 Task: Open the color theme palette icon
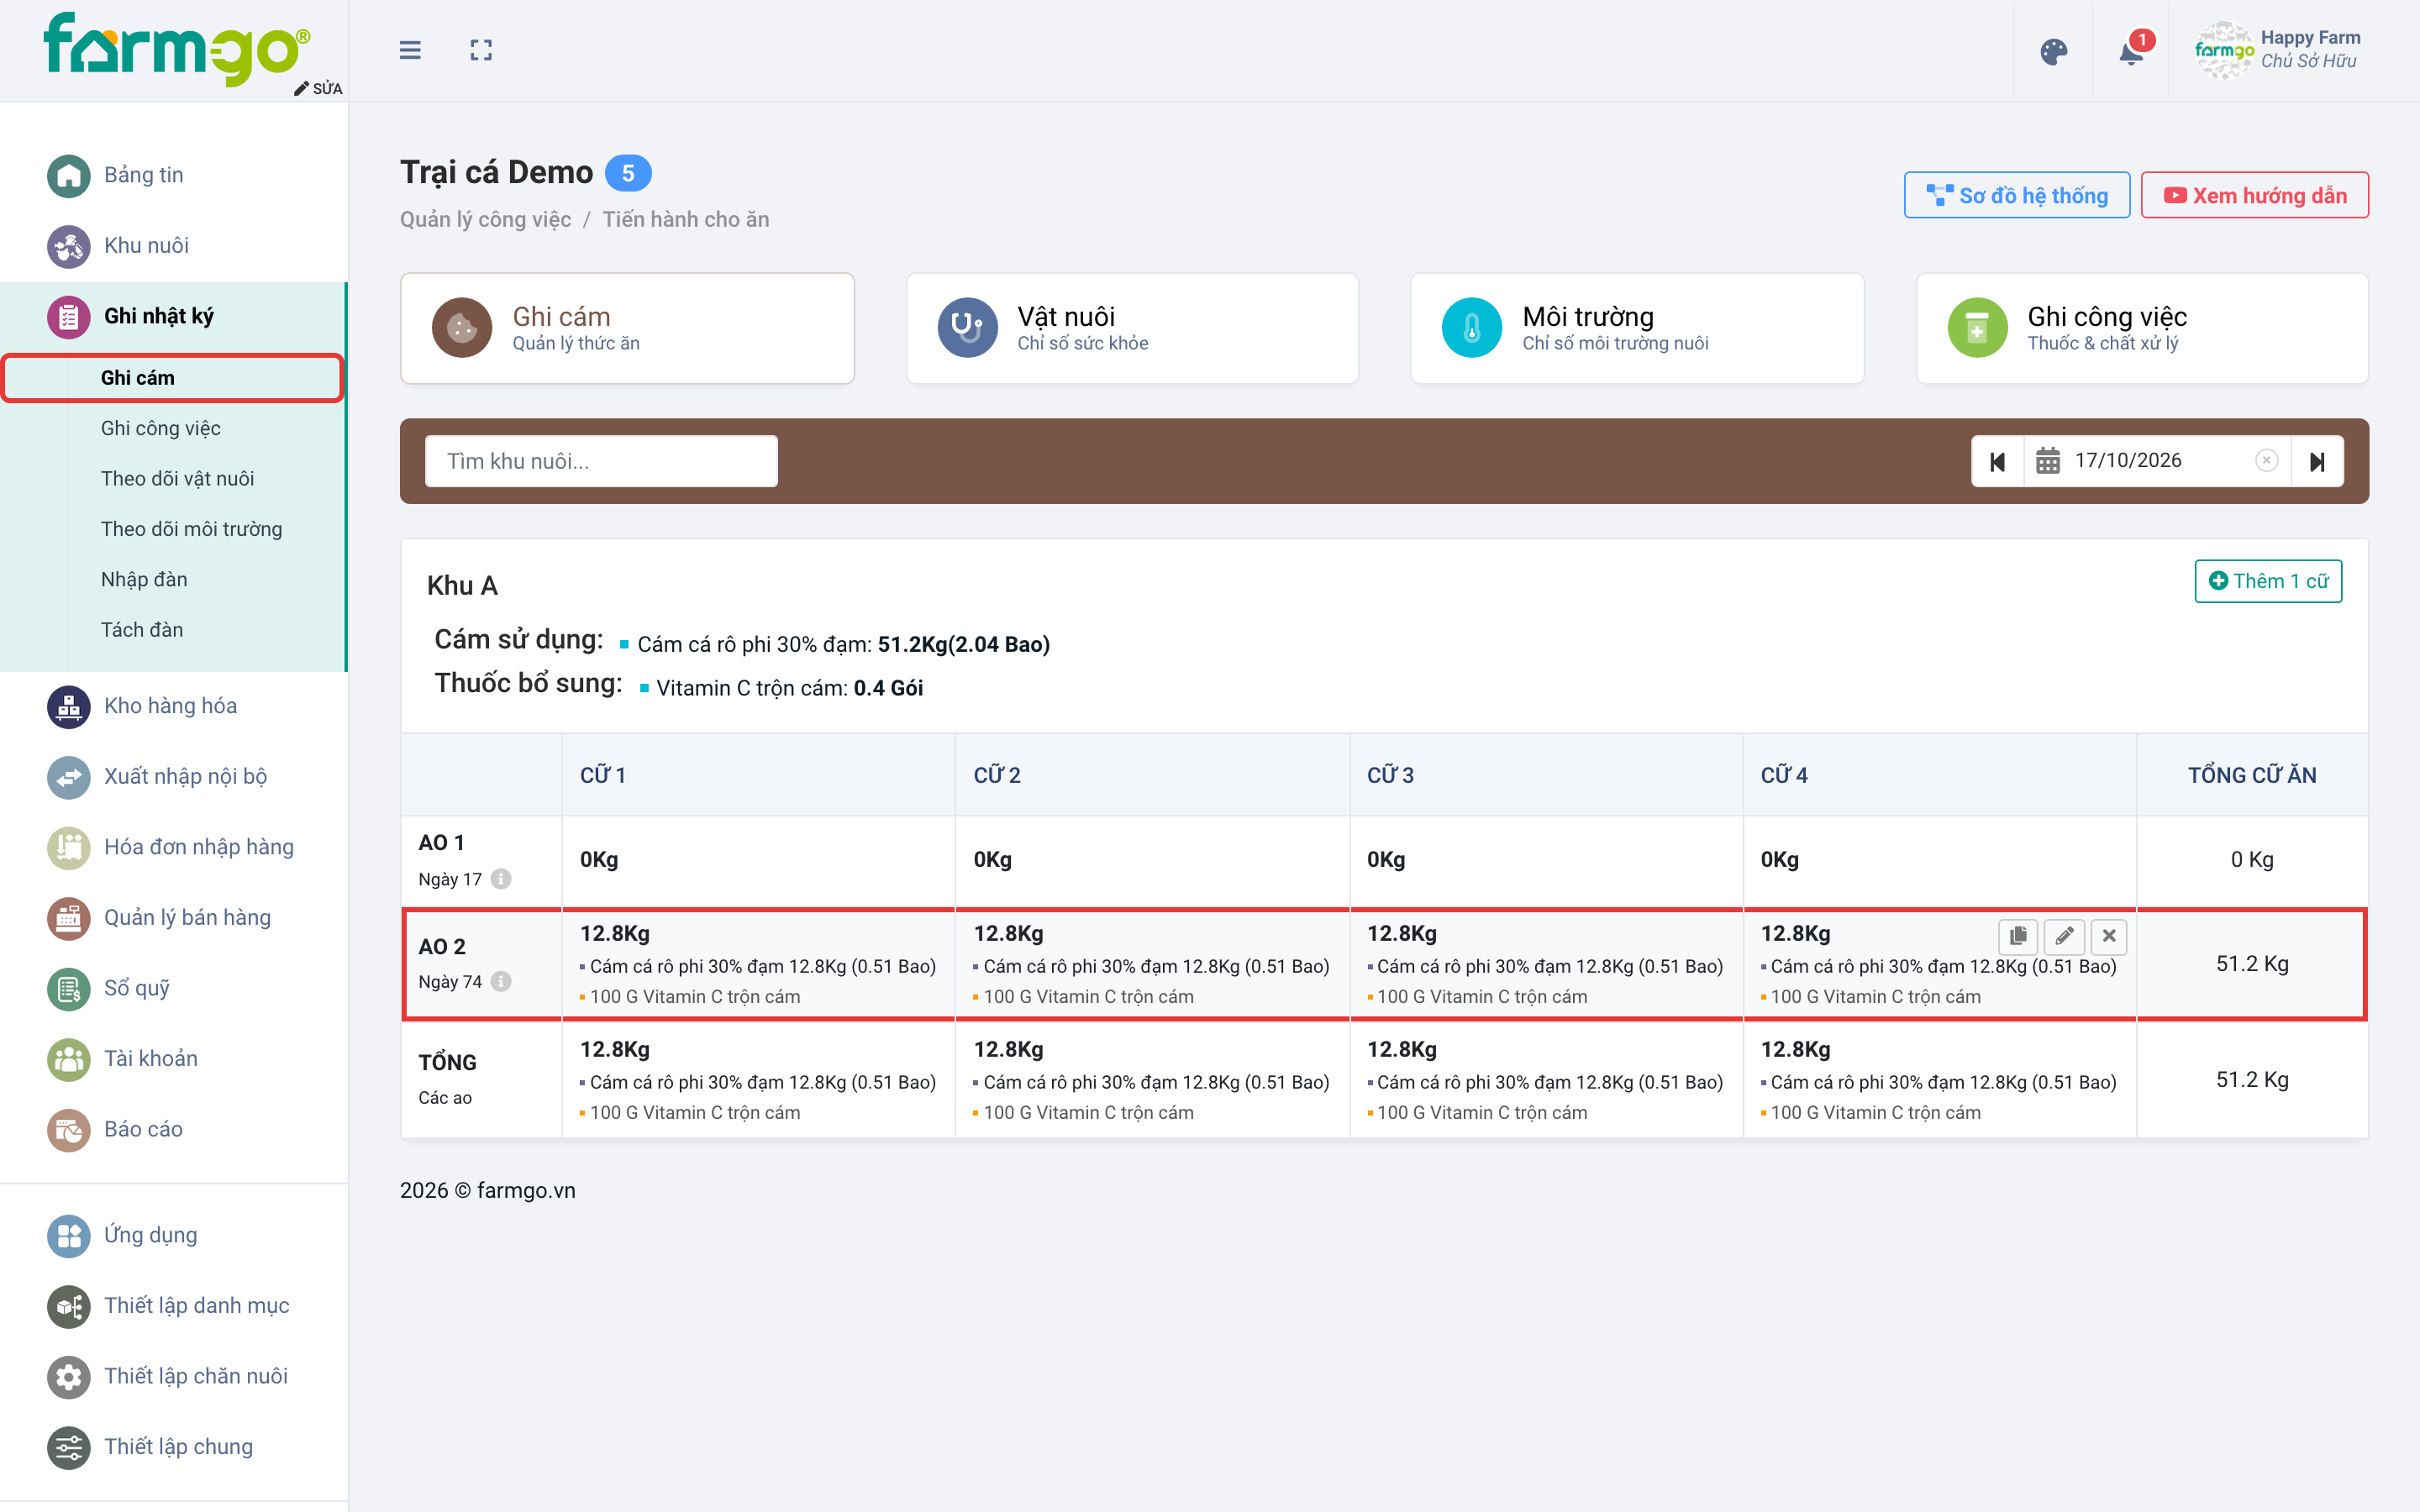[2053, 51]
